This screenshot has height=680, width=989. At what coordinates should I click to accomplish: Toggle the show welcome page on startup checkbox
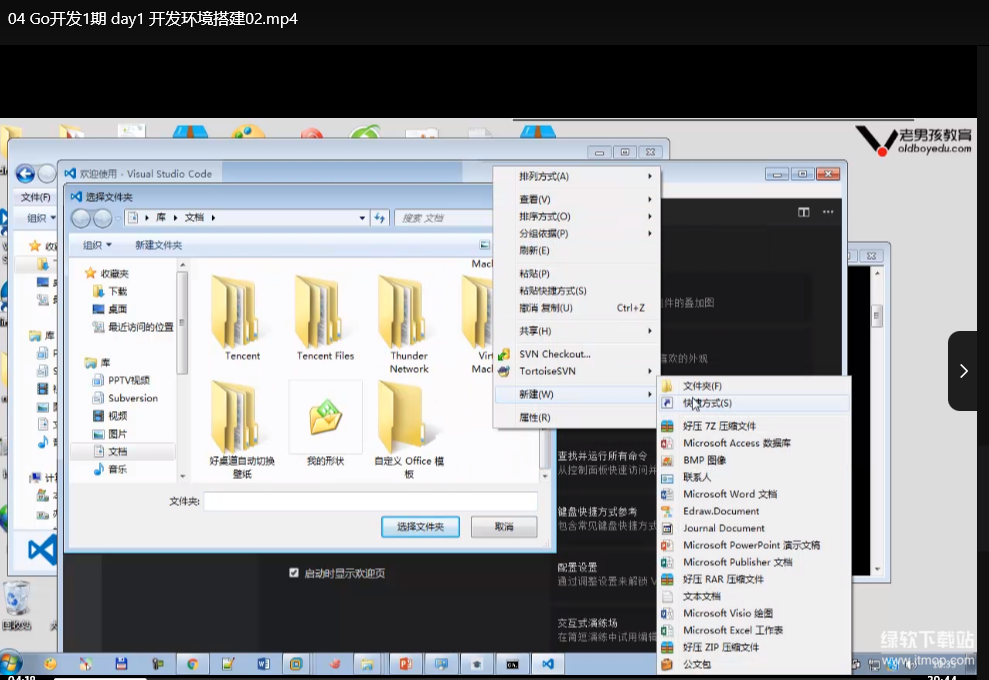pyautogui.click(x=294, y=573)
